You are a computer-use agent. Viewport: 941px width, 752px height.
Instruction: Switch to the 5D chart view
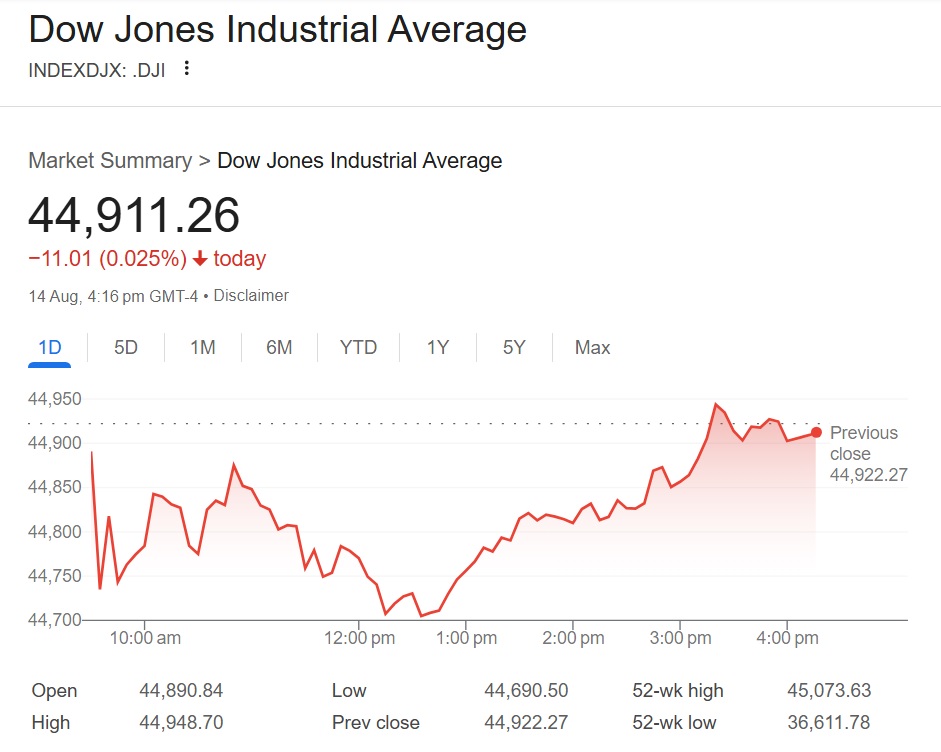[x=126, y=347]
